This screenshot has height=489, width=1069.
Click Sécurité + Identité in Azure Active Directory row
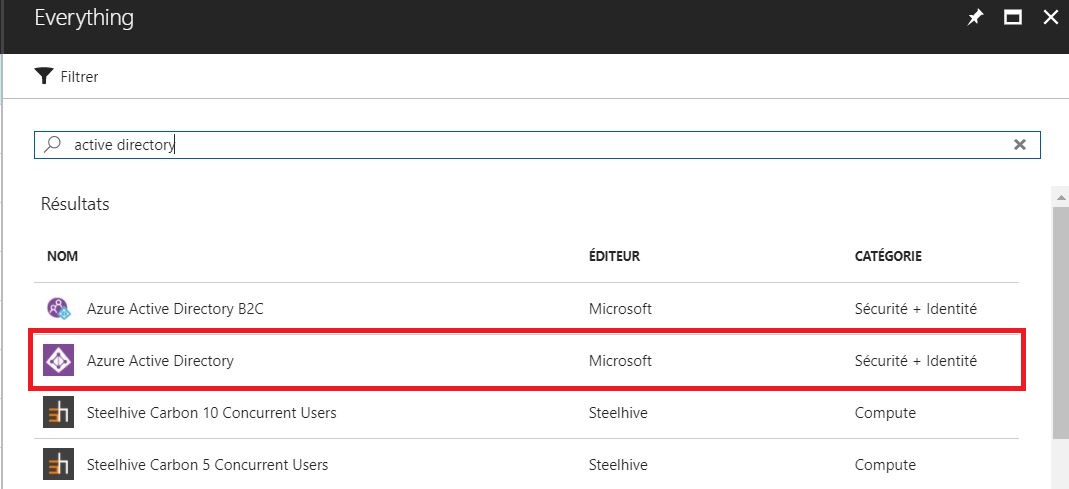tap(916, 360)
